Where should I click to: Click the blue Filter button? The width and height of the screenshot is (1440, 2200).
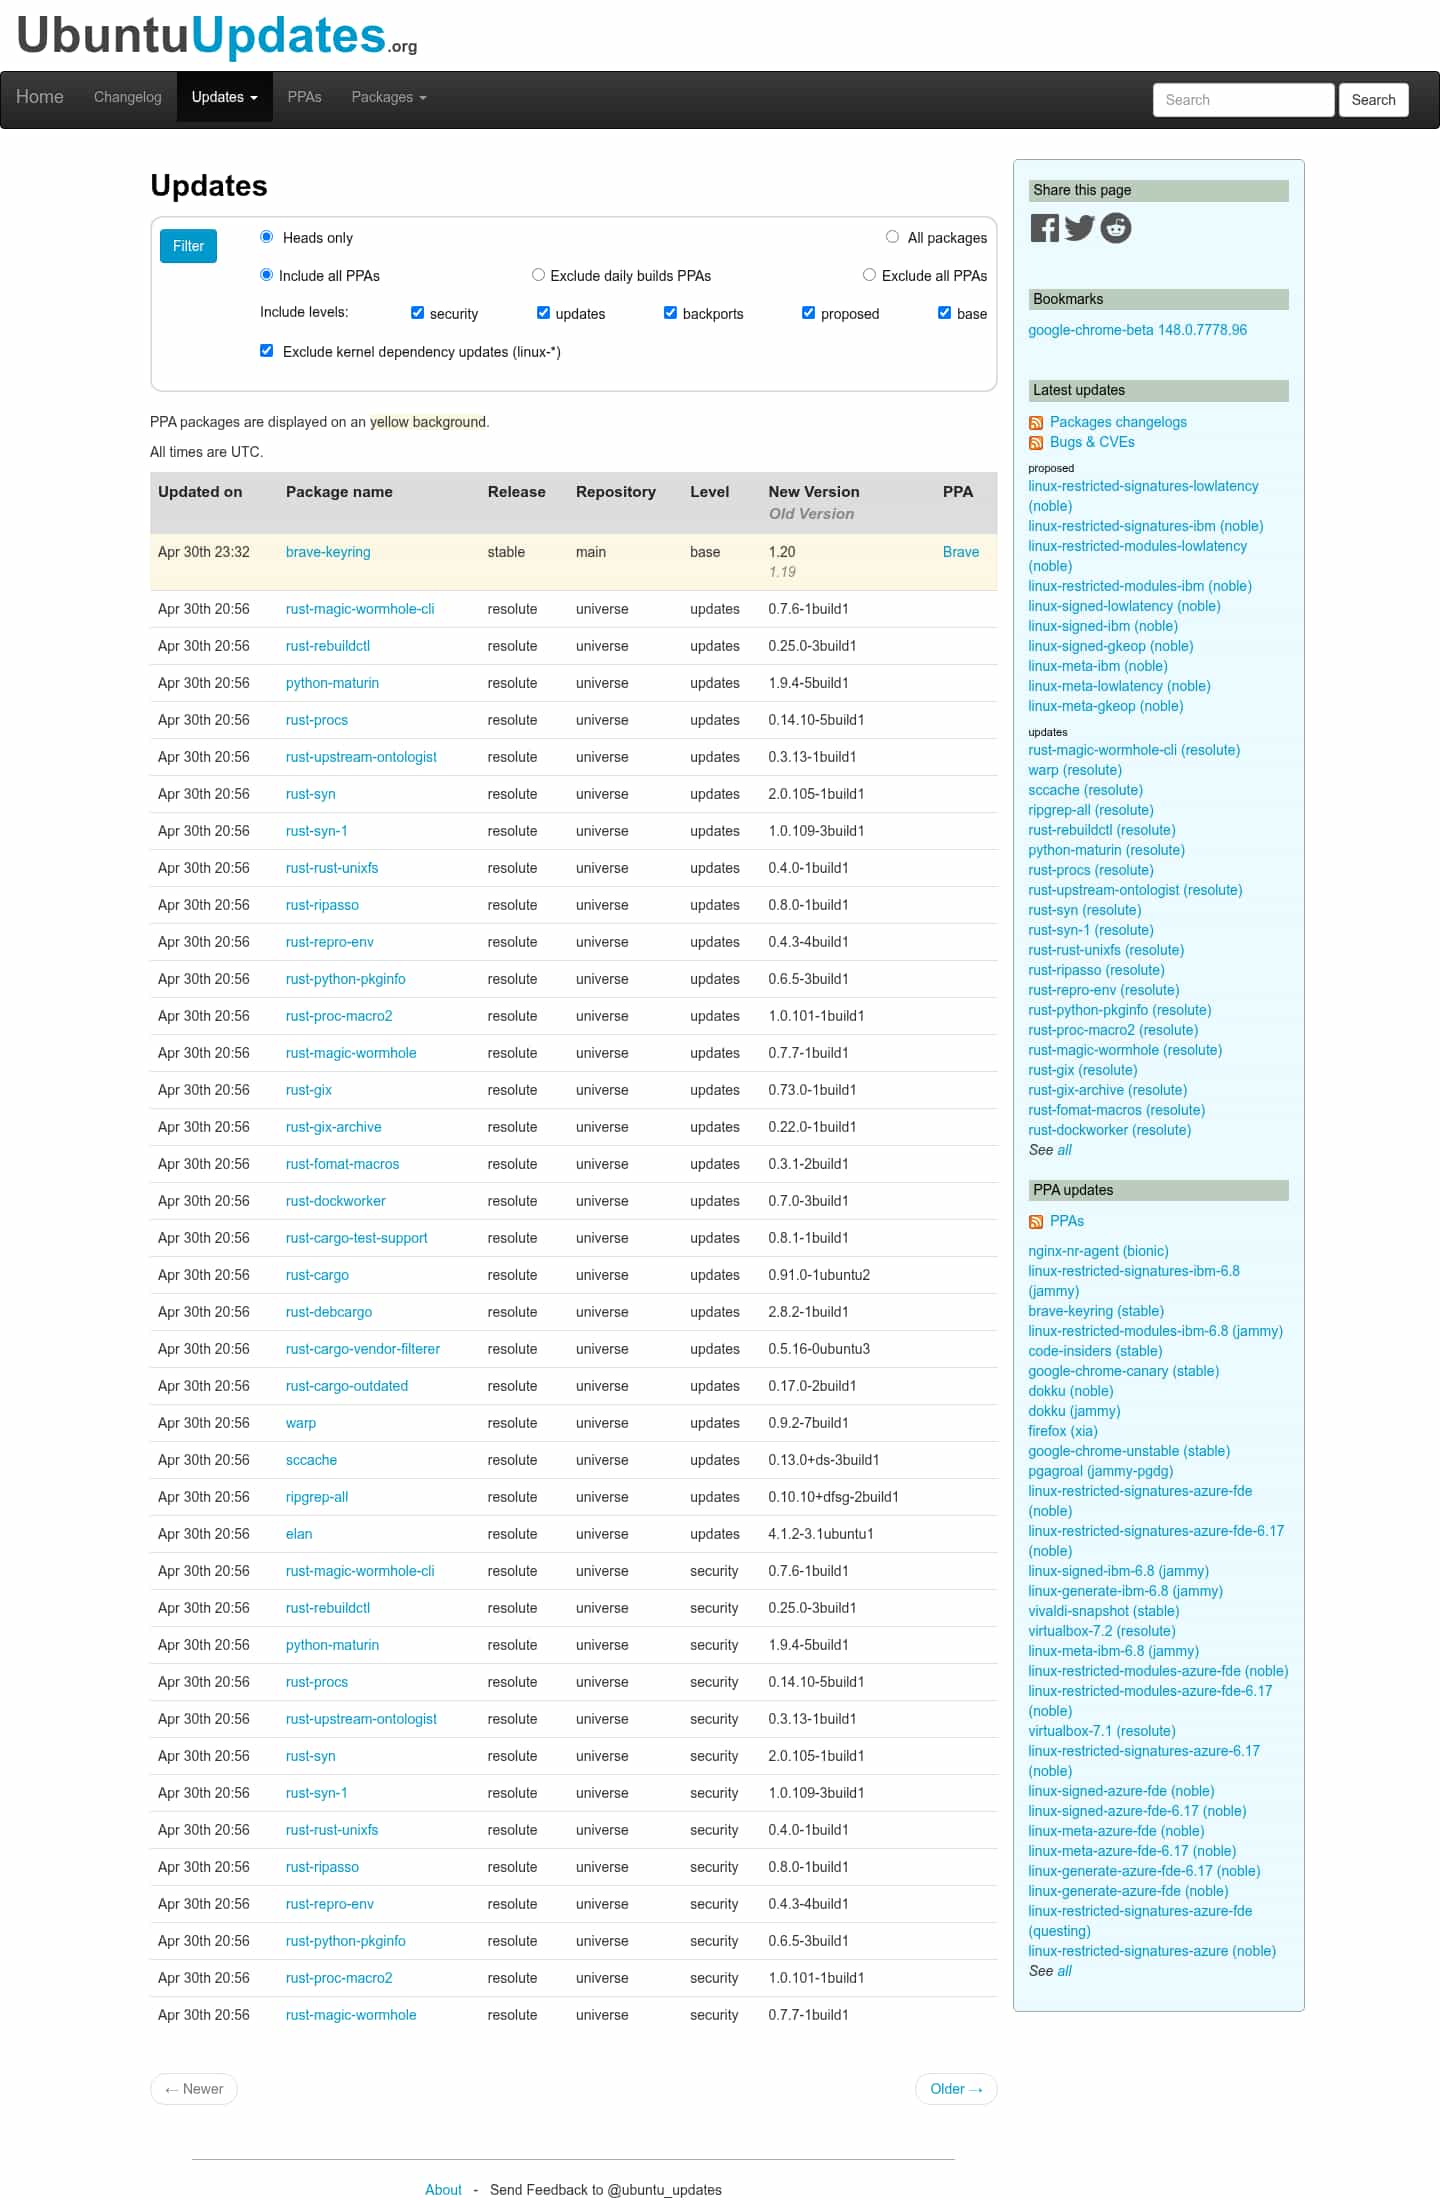click(188, 246)
